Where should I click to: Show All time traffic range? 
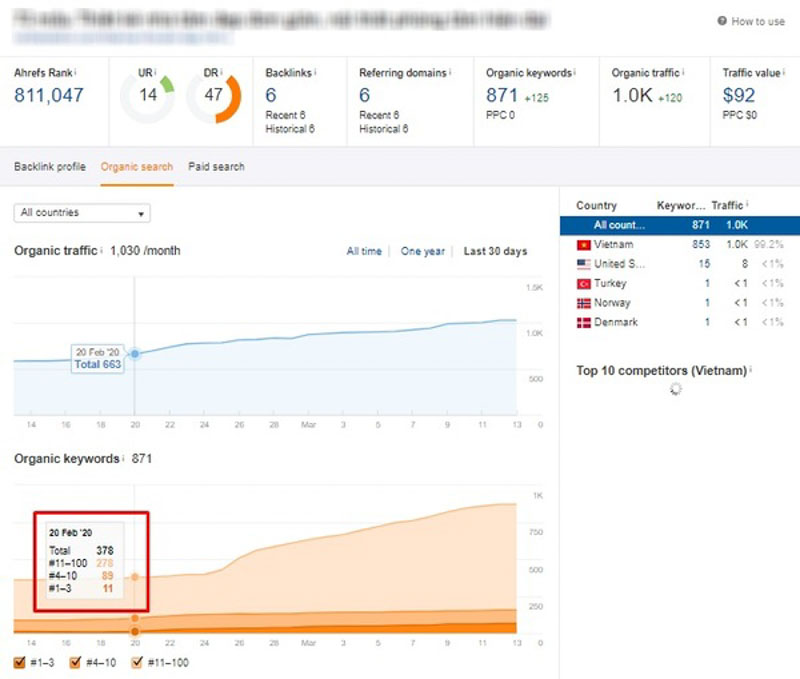[364, 251]
